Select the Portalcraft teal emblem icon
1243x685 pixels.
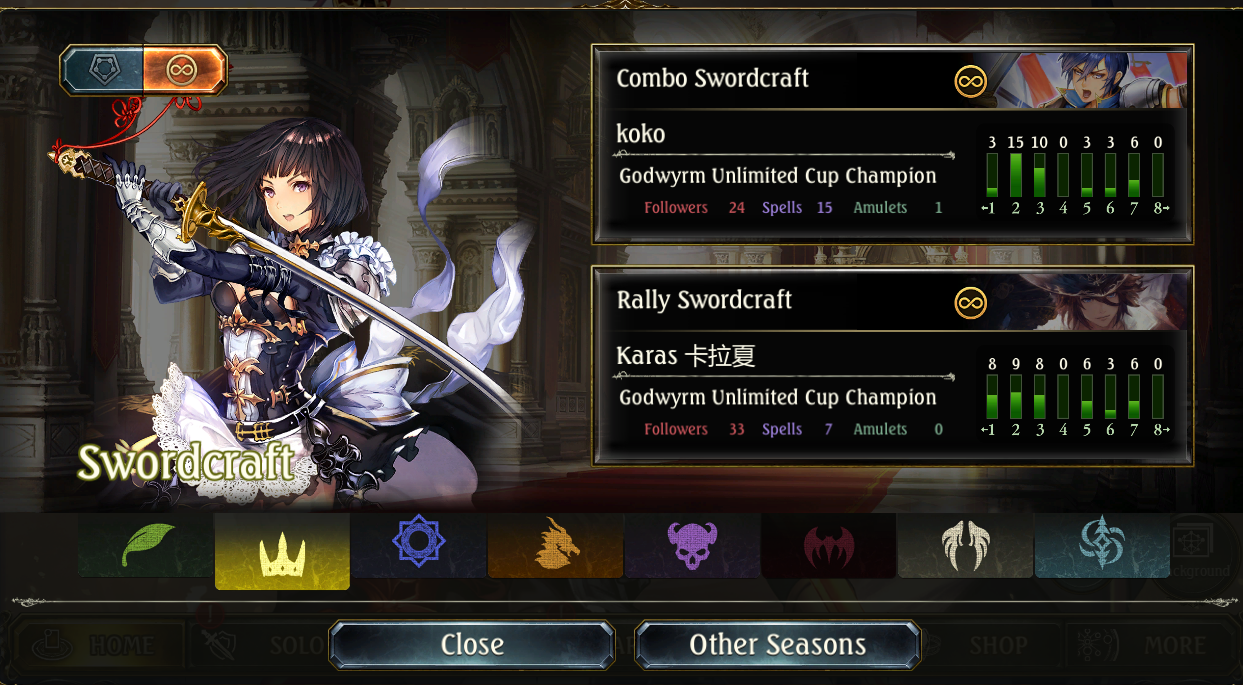[1101, 546]
